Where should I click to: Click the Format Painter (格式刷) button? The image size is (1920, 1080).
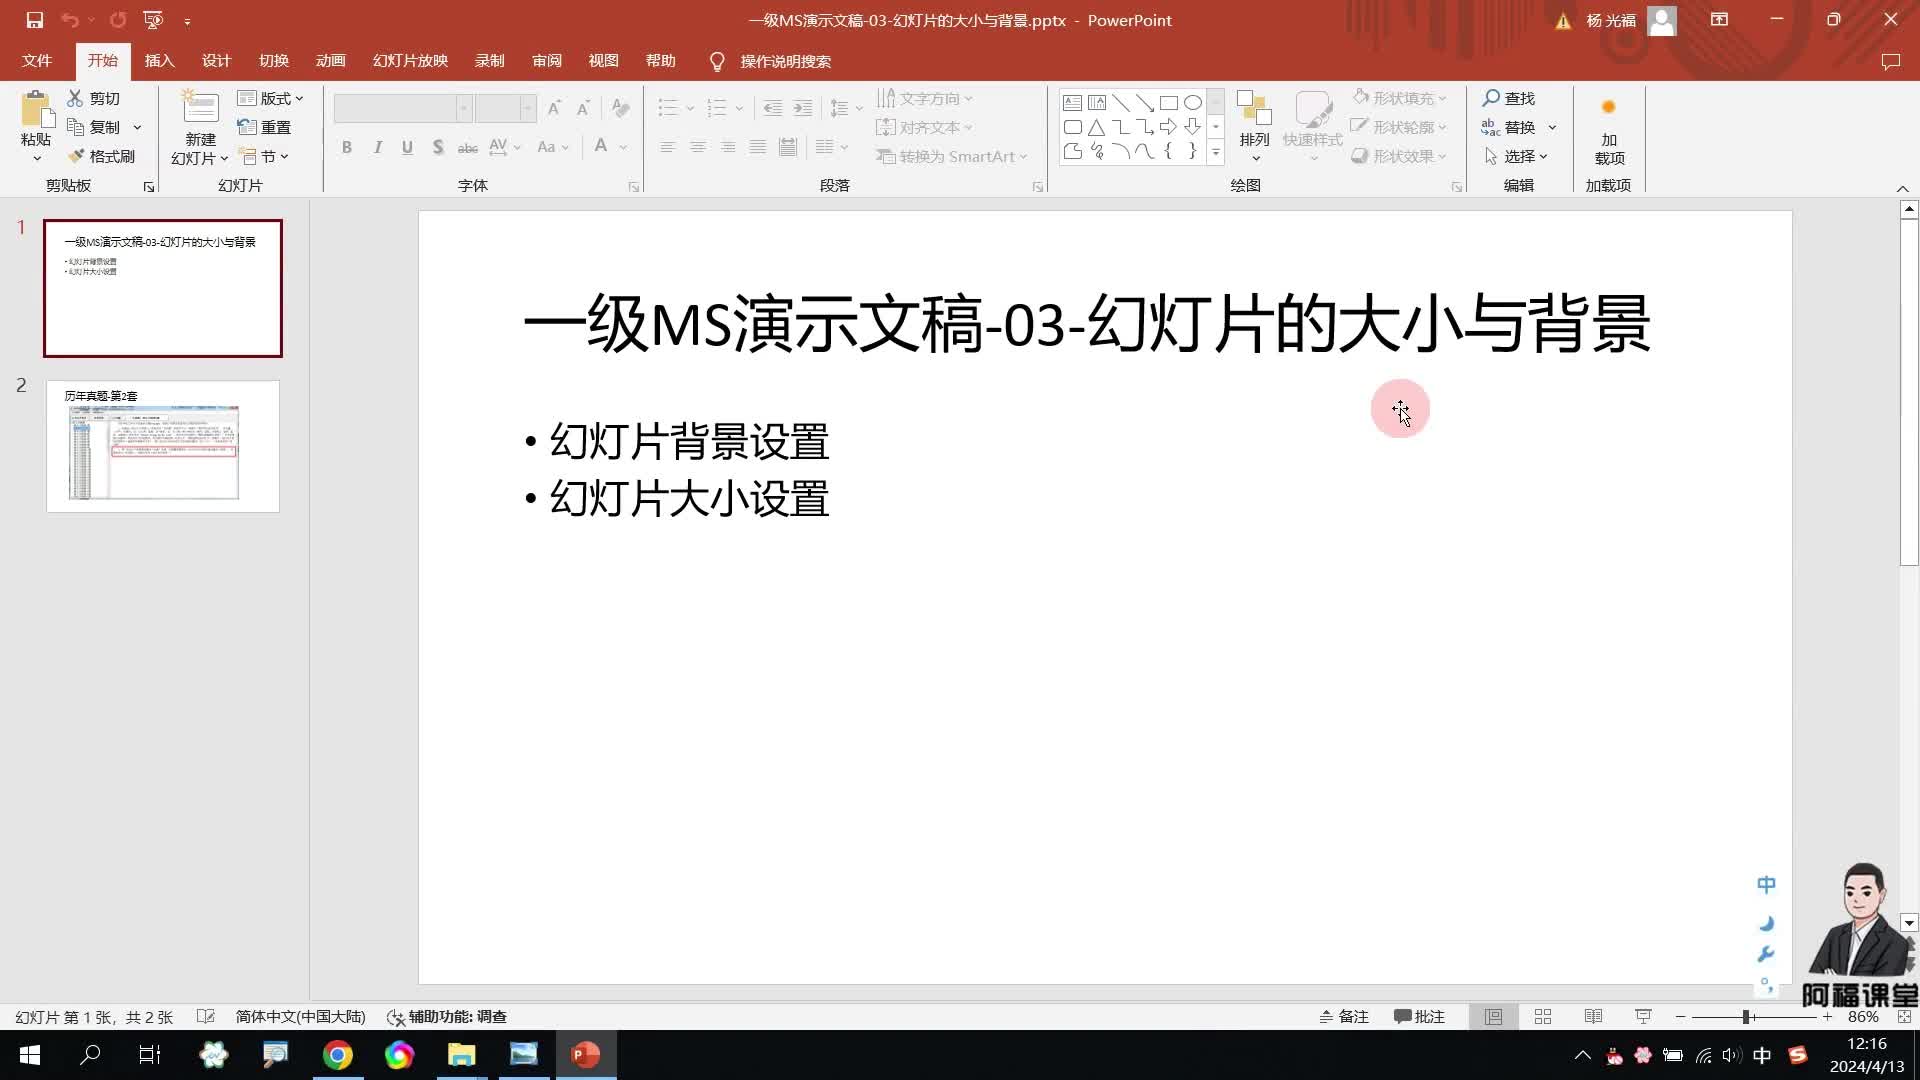coord(101,156)
